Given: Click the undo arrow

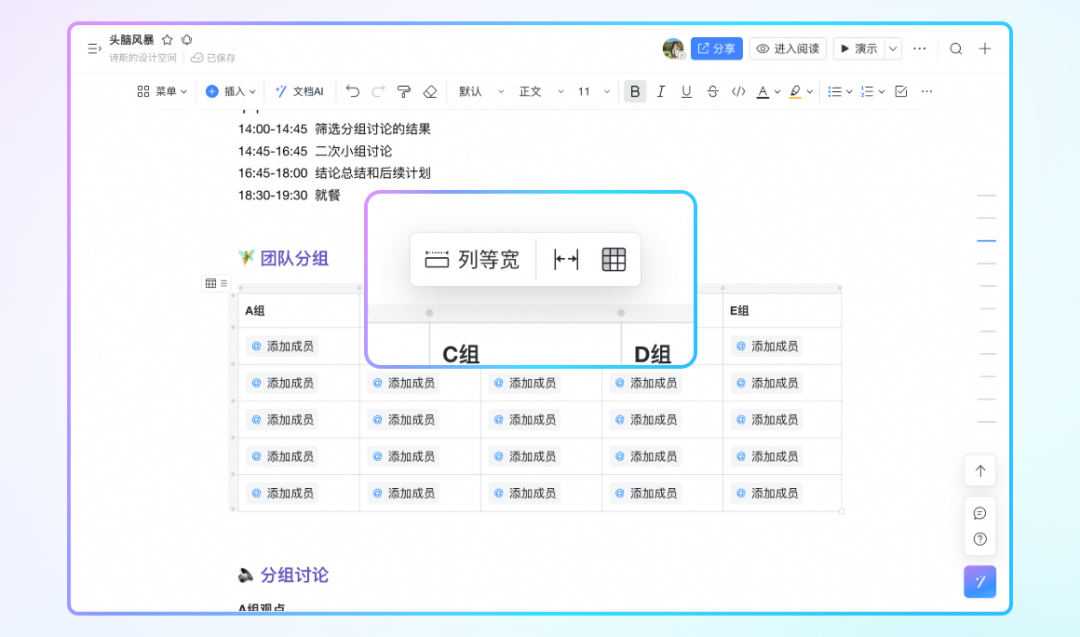Looking at the screenshot, I should (352, 91).
